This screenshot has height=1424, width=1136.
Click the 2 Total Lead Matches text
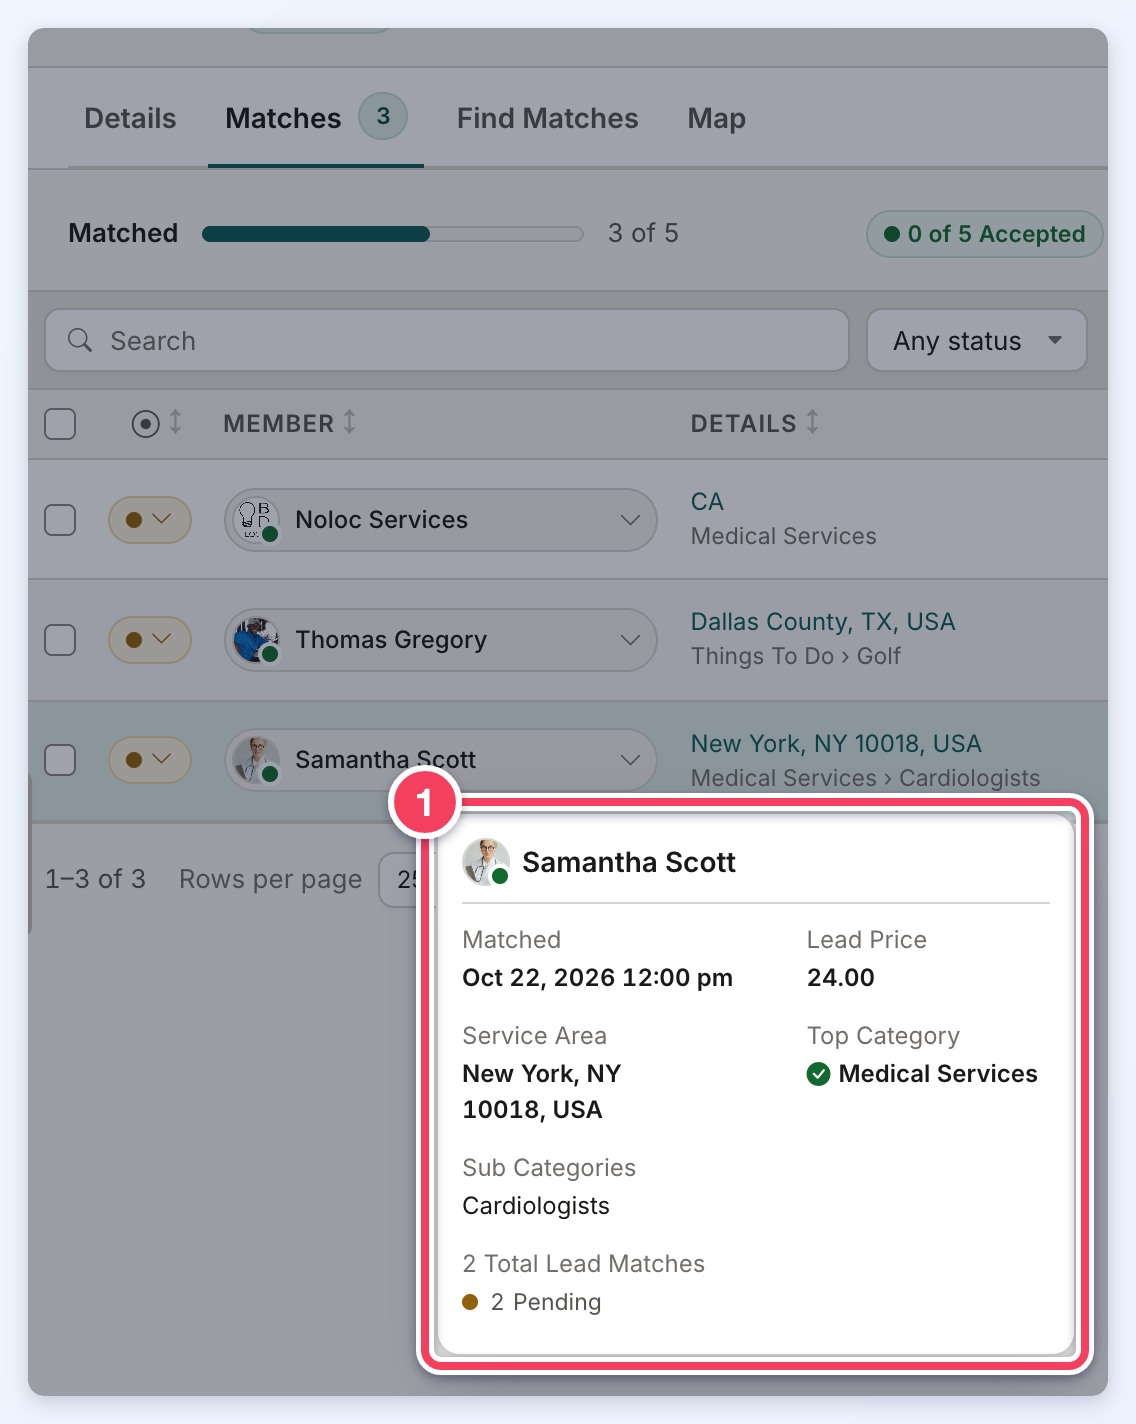point(583,1264)
